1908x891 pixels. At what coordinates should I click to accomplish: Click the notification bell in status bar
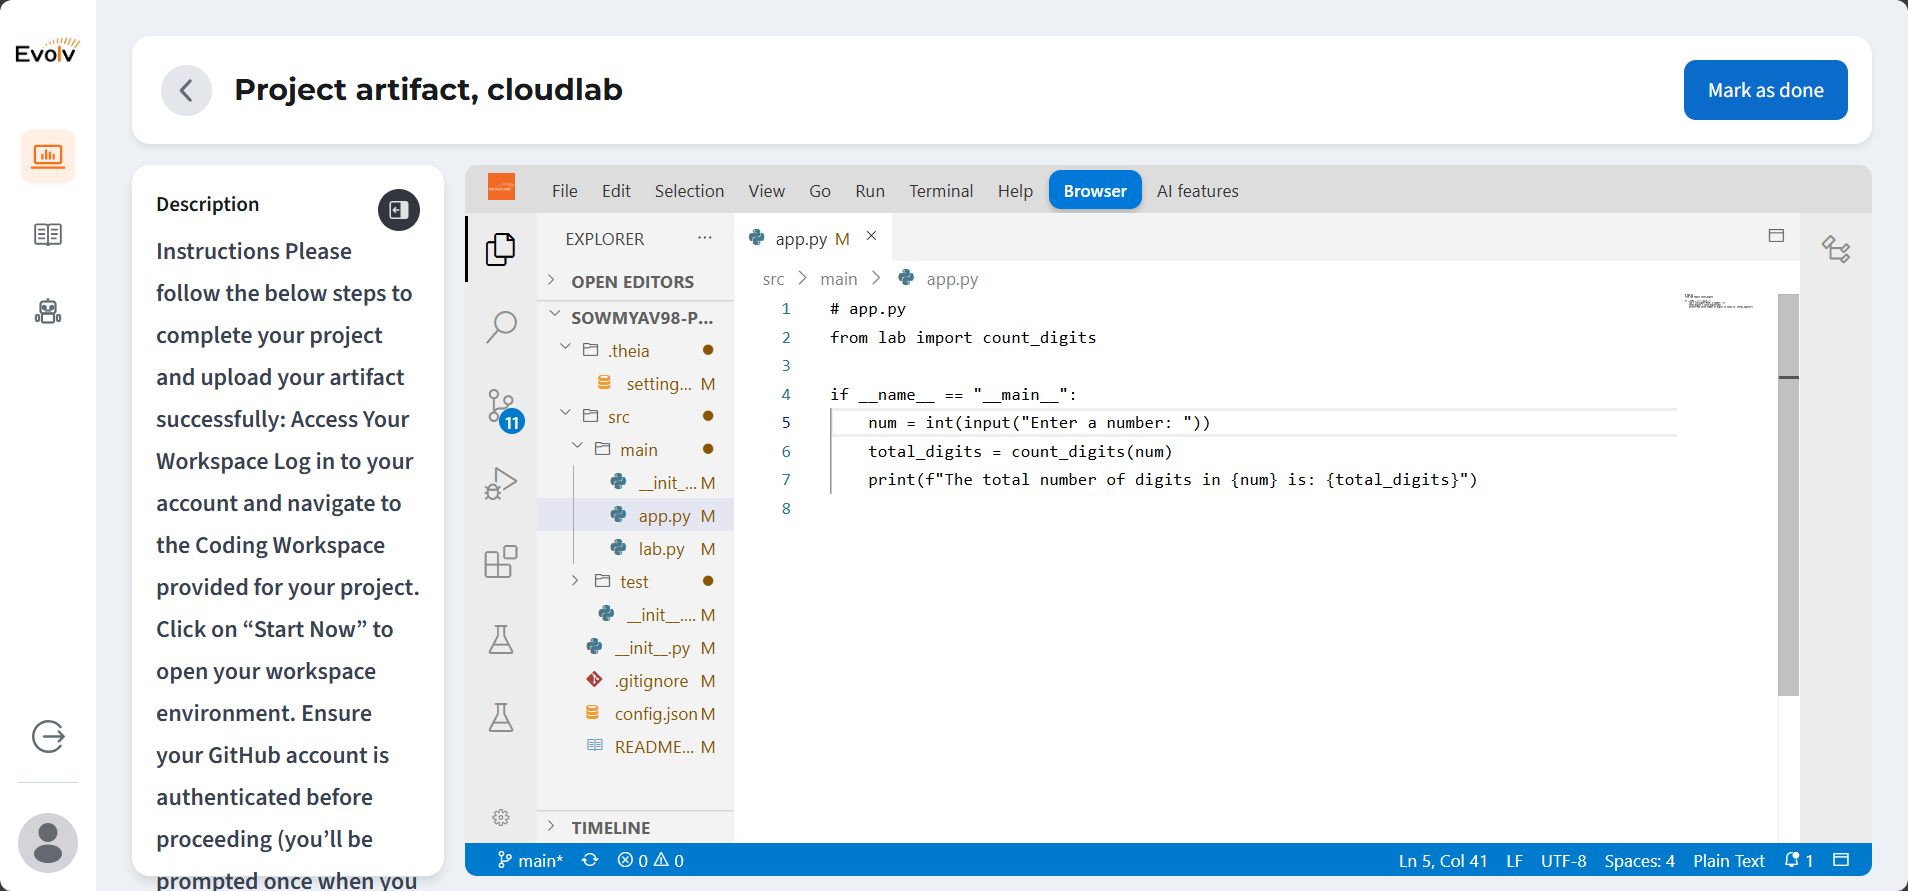(x=1793, y=860)
